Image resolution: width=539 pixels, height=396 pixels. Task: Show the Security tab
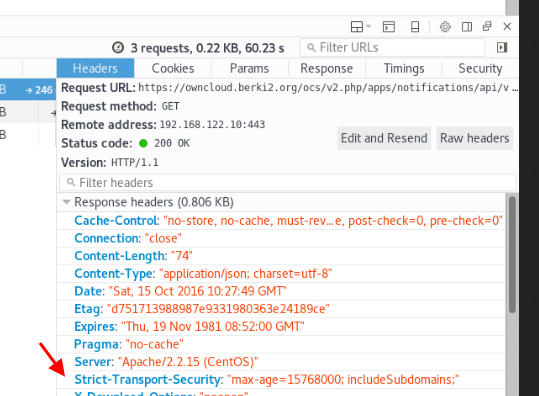click(x=480, y=68)
